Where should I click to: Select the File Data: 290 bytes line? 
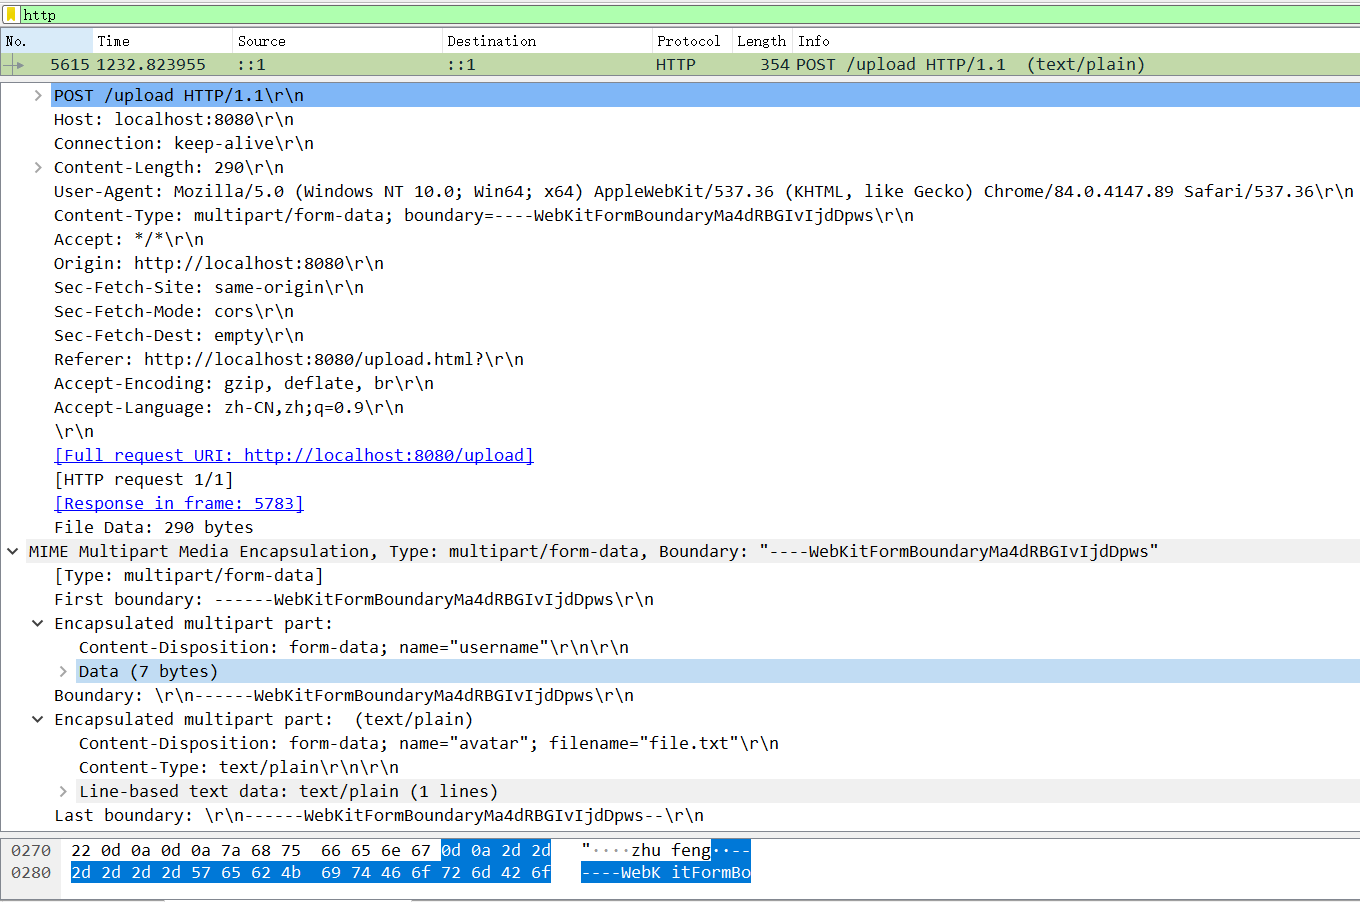[153, 528]
